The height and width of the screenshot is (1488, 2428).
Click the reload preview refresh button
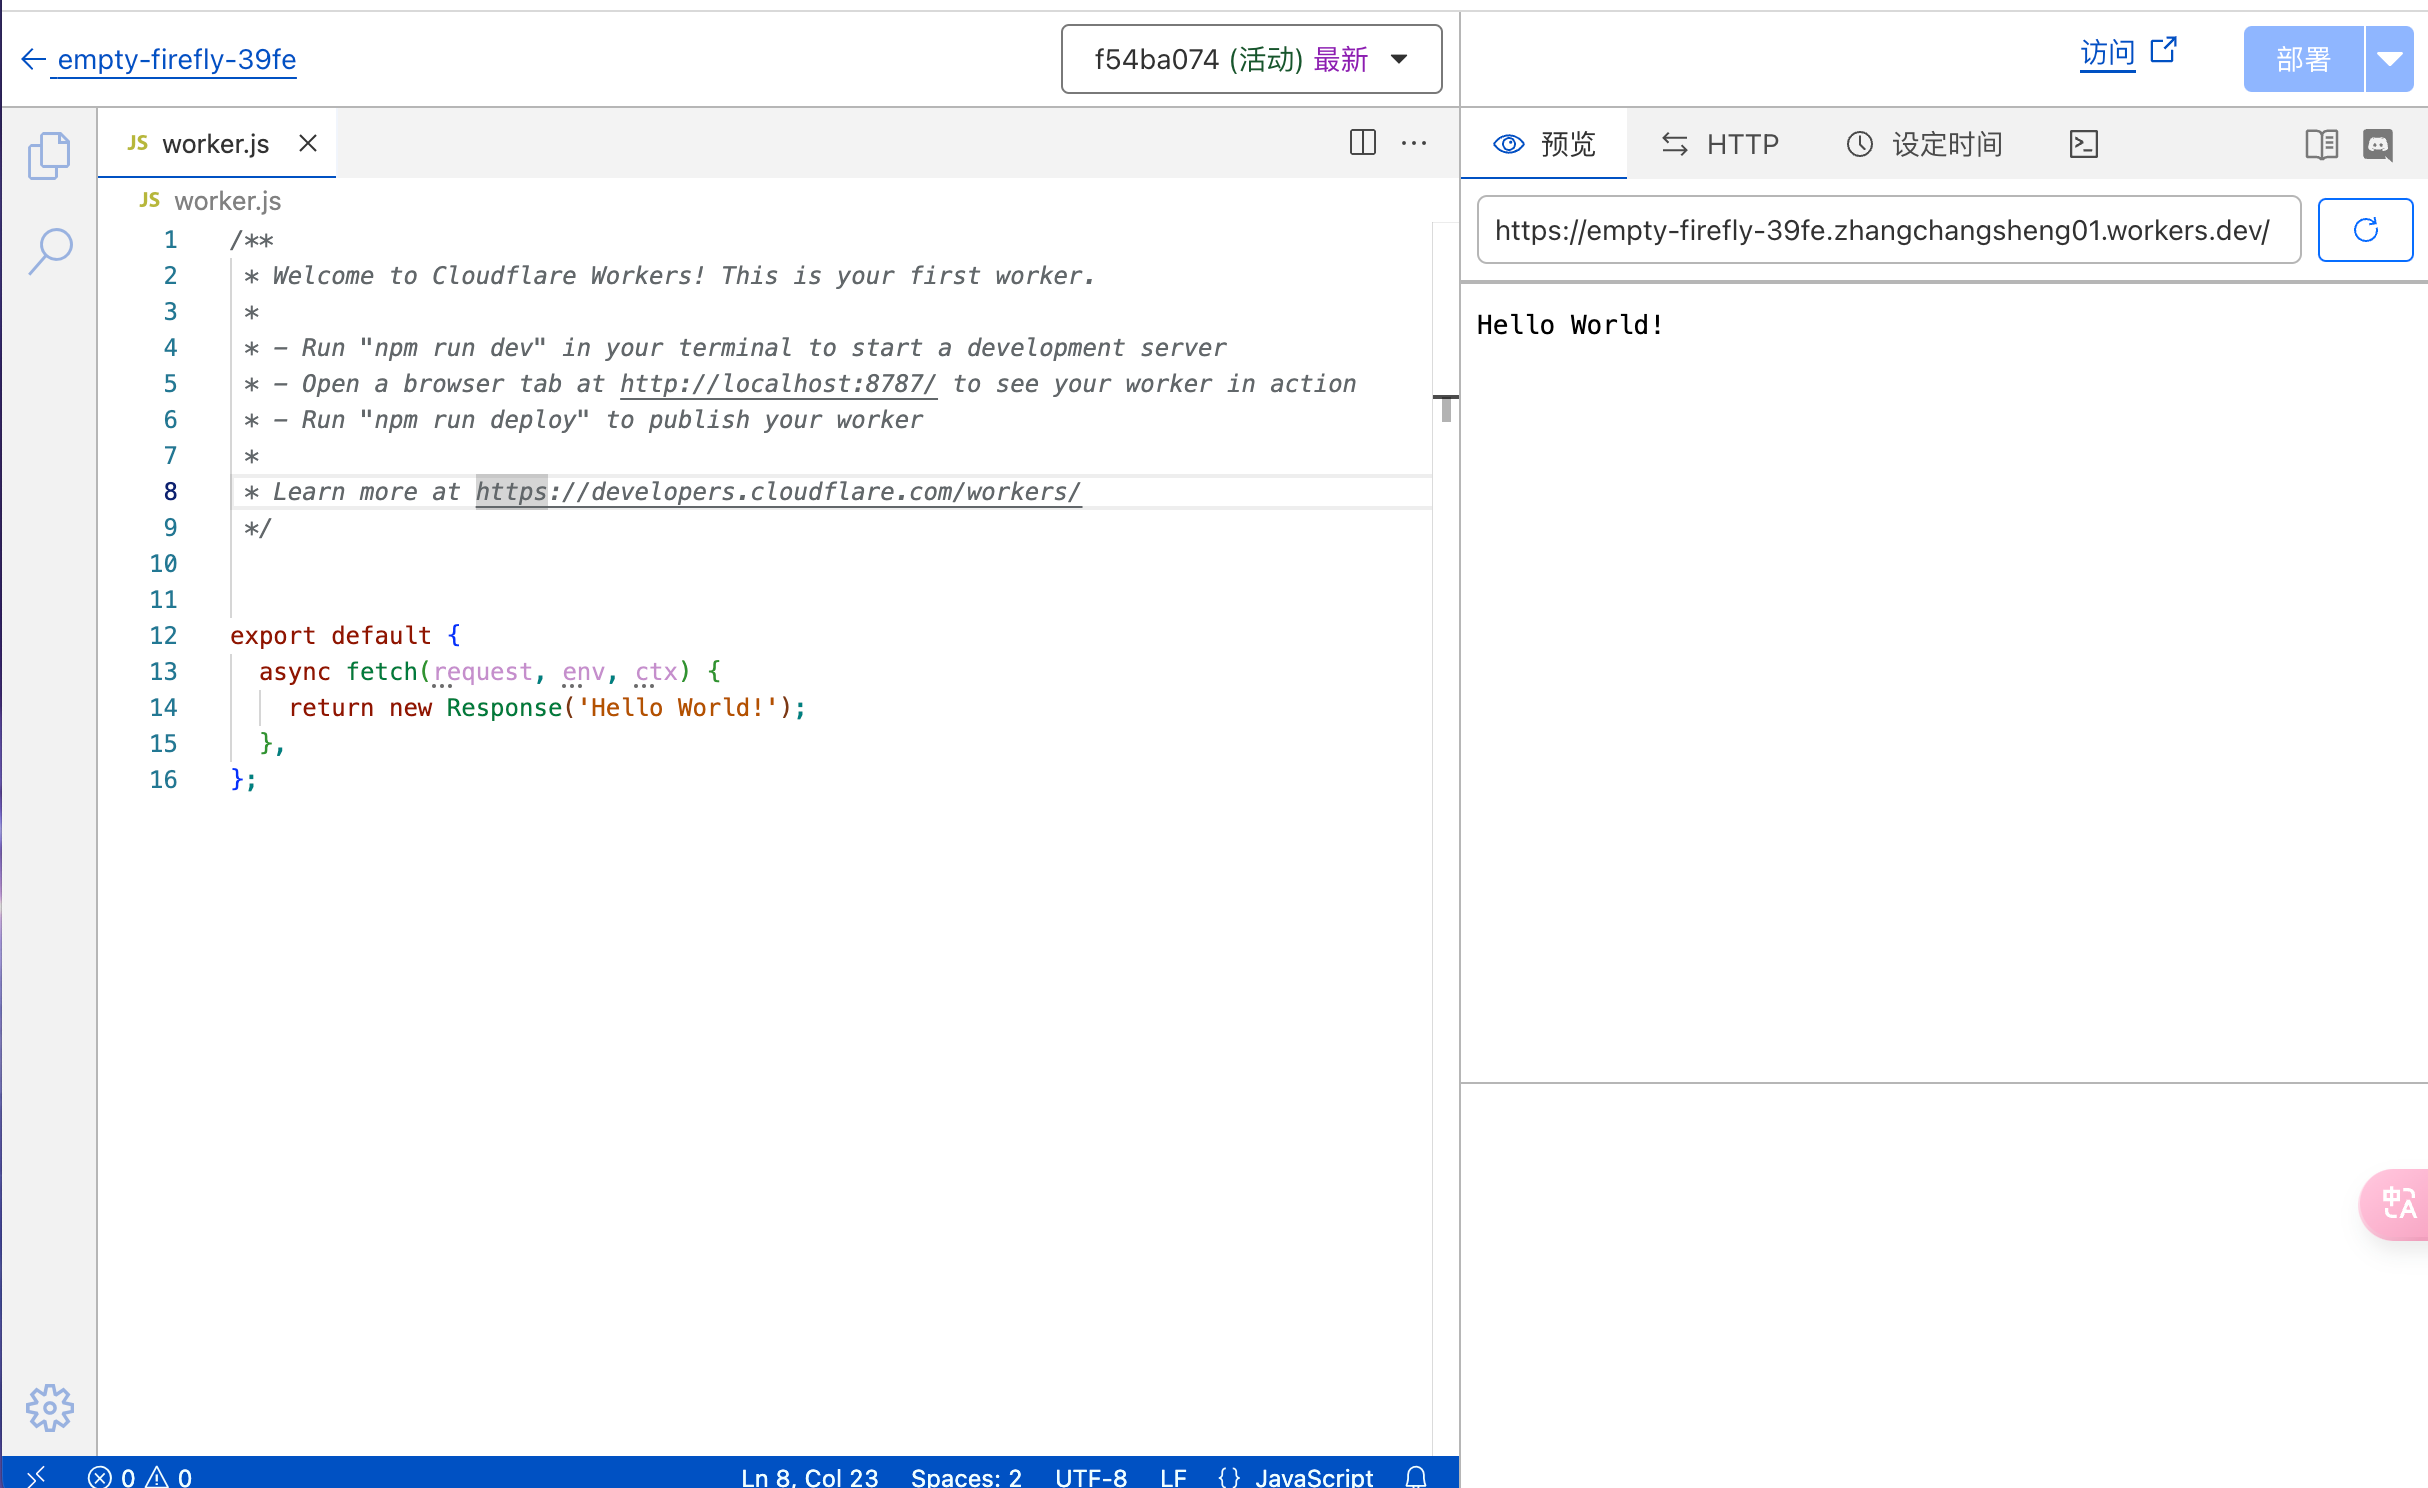[2365, 230]
